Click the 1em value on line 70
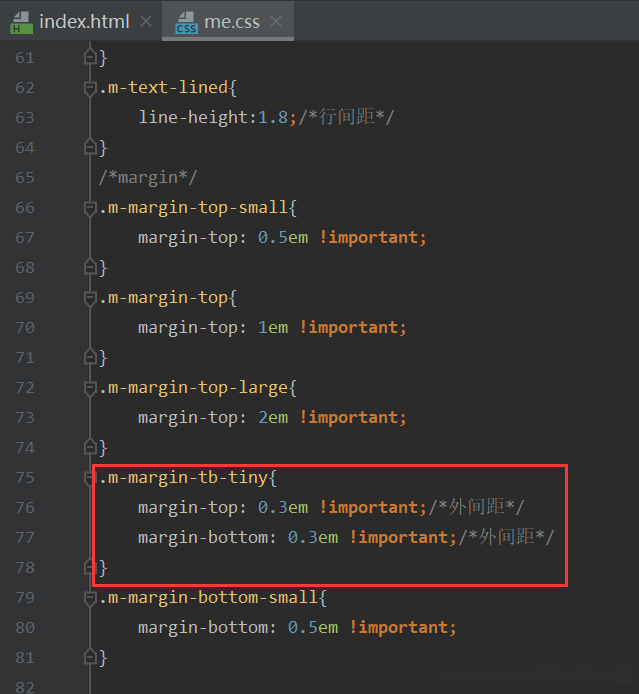639x694 pixels. (273, 328)
